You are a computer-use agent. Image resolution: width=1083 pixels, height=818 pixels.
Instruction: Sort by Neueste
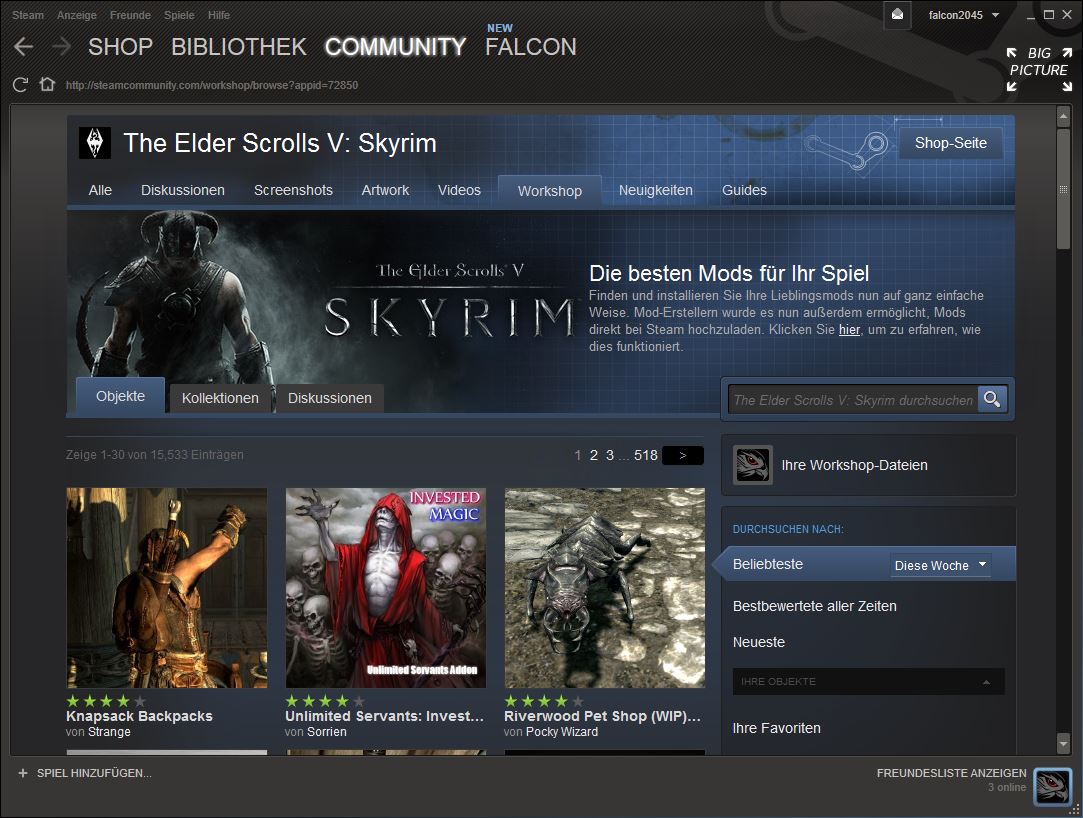[758, 642]
